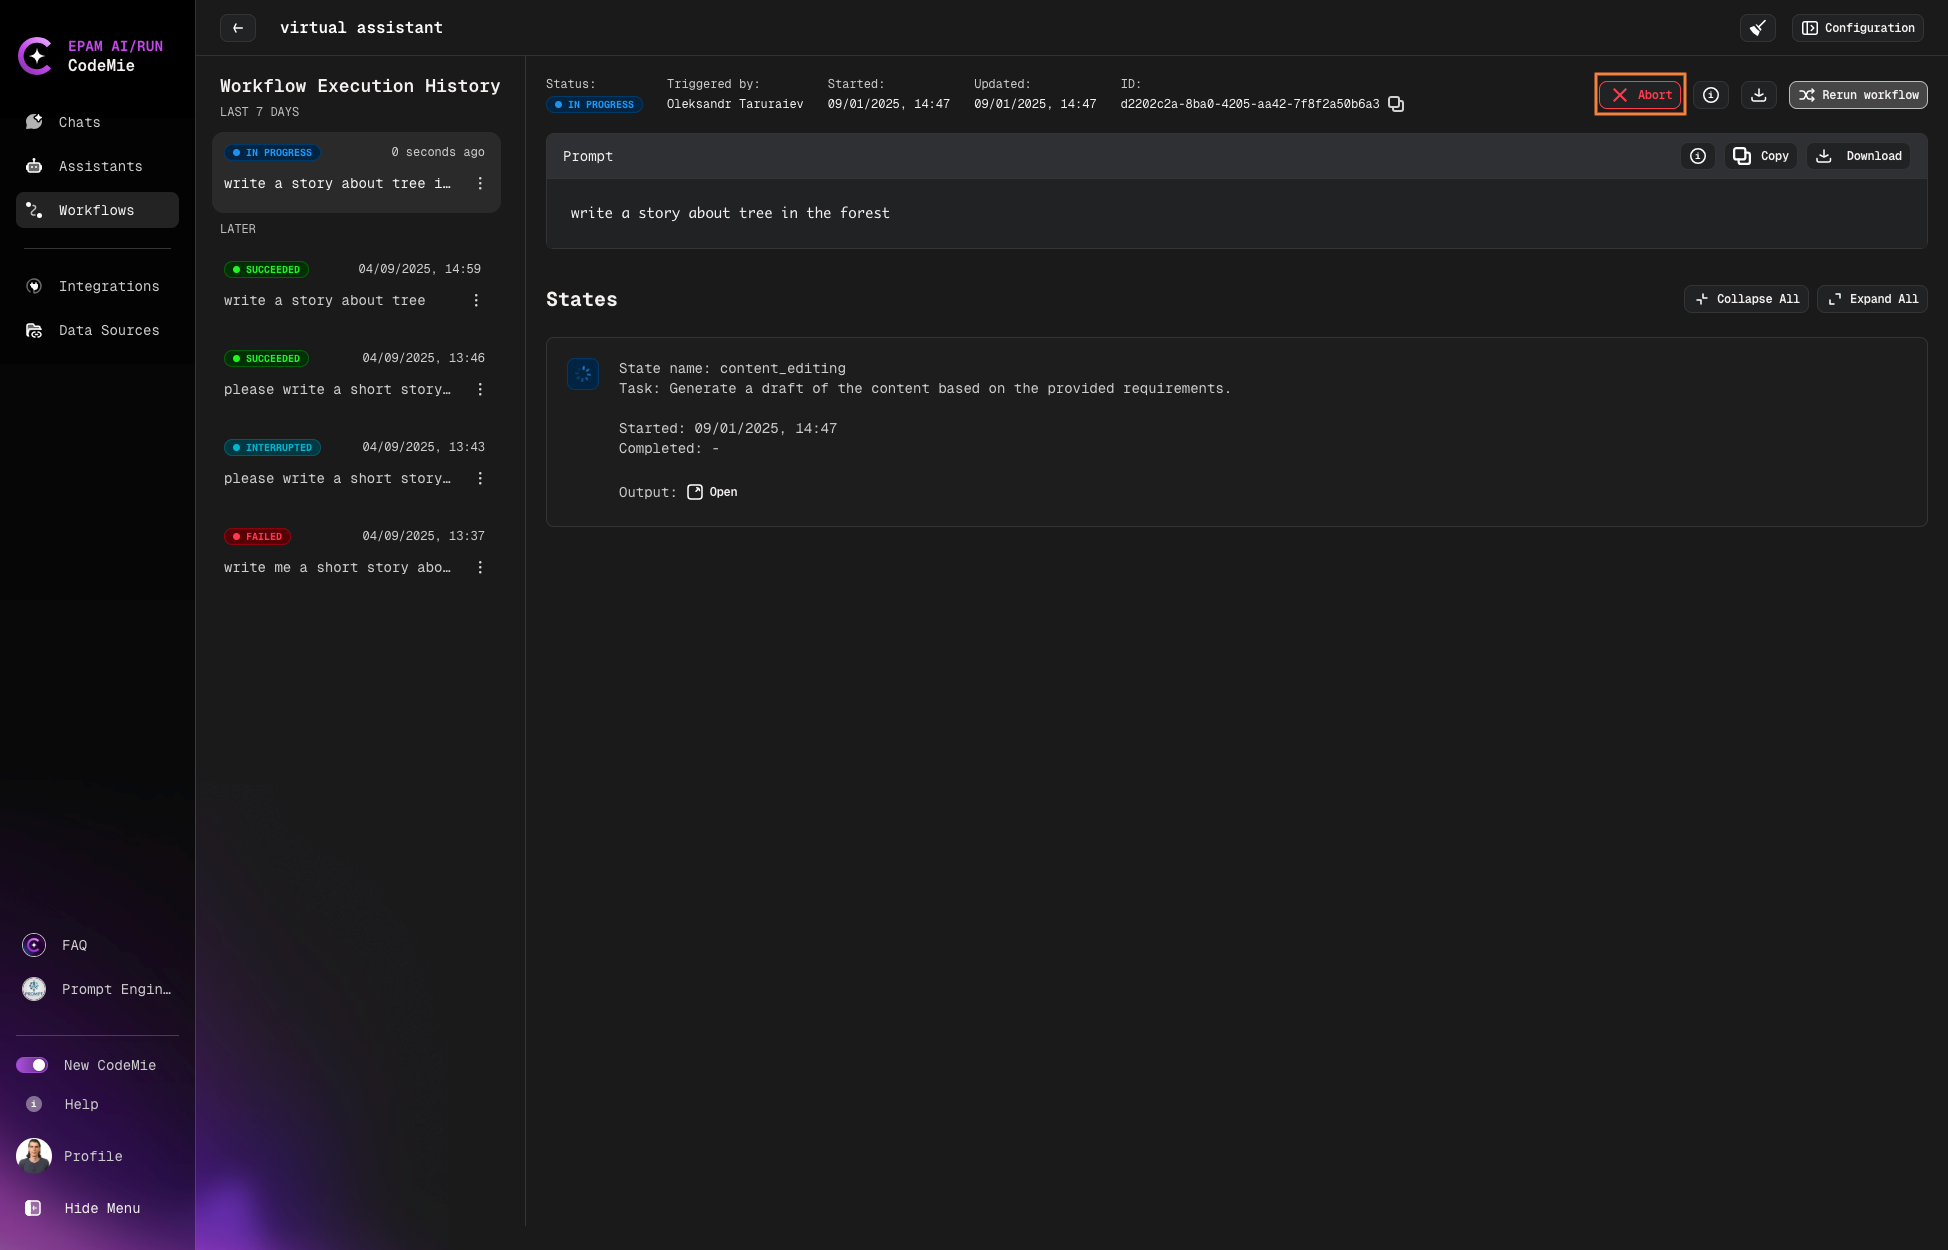The height and width of the screenshot is (1250, 1948).
Task: Abort the running workflow
Action: click(x=1640, y=95)
